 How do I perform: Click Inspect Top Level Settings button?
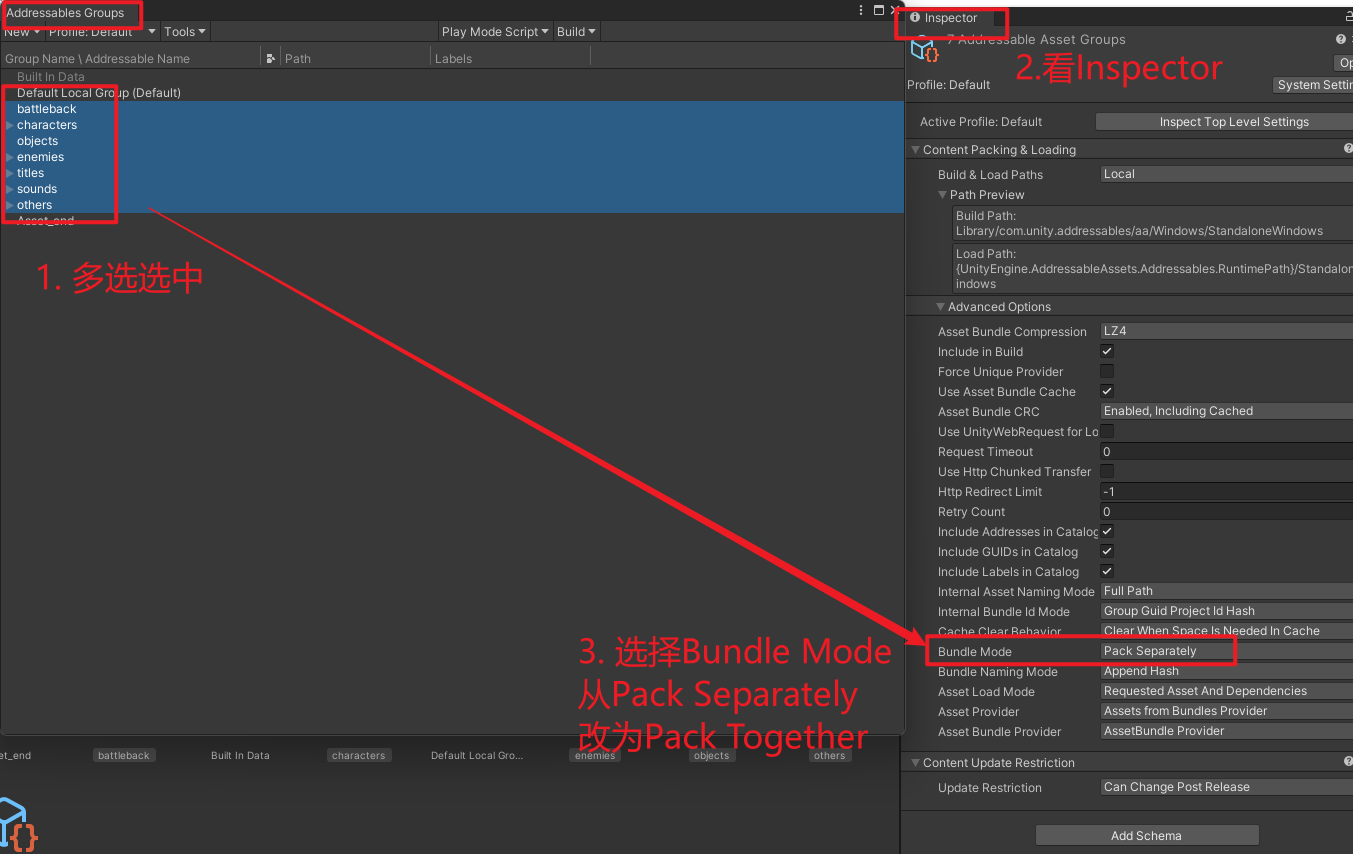pos(1225,122)
